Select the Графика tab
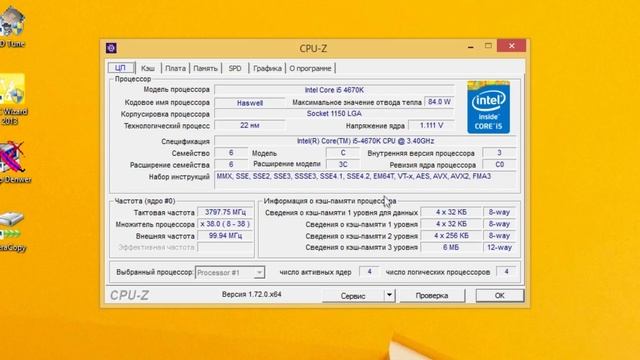This screenshot has height=360, width=640. coord(267,68)
